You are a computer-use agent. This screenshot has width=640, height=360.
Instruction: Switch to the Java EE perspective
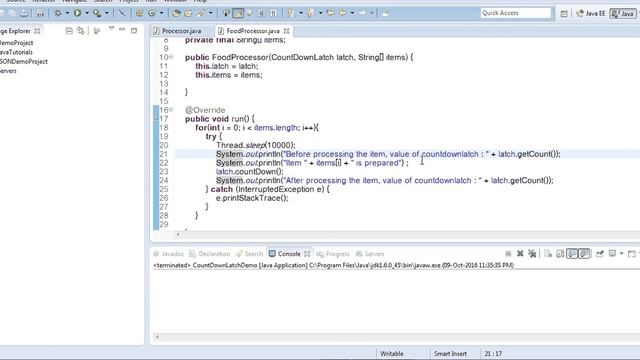[x=590, y=13]
